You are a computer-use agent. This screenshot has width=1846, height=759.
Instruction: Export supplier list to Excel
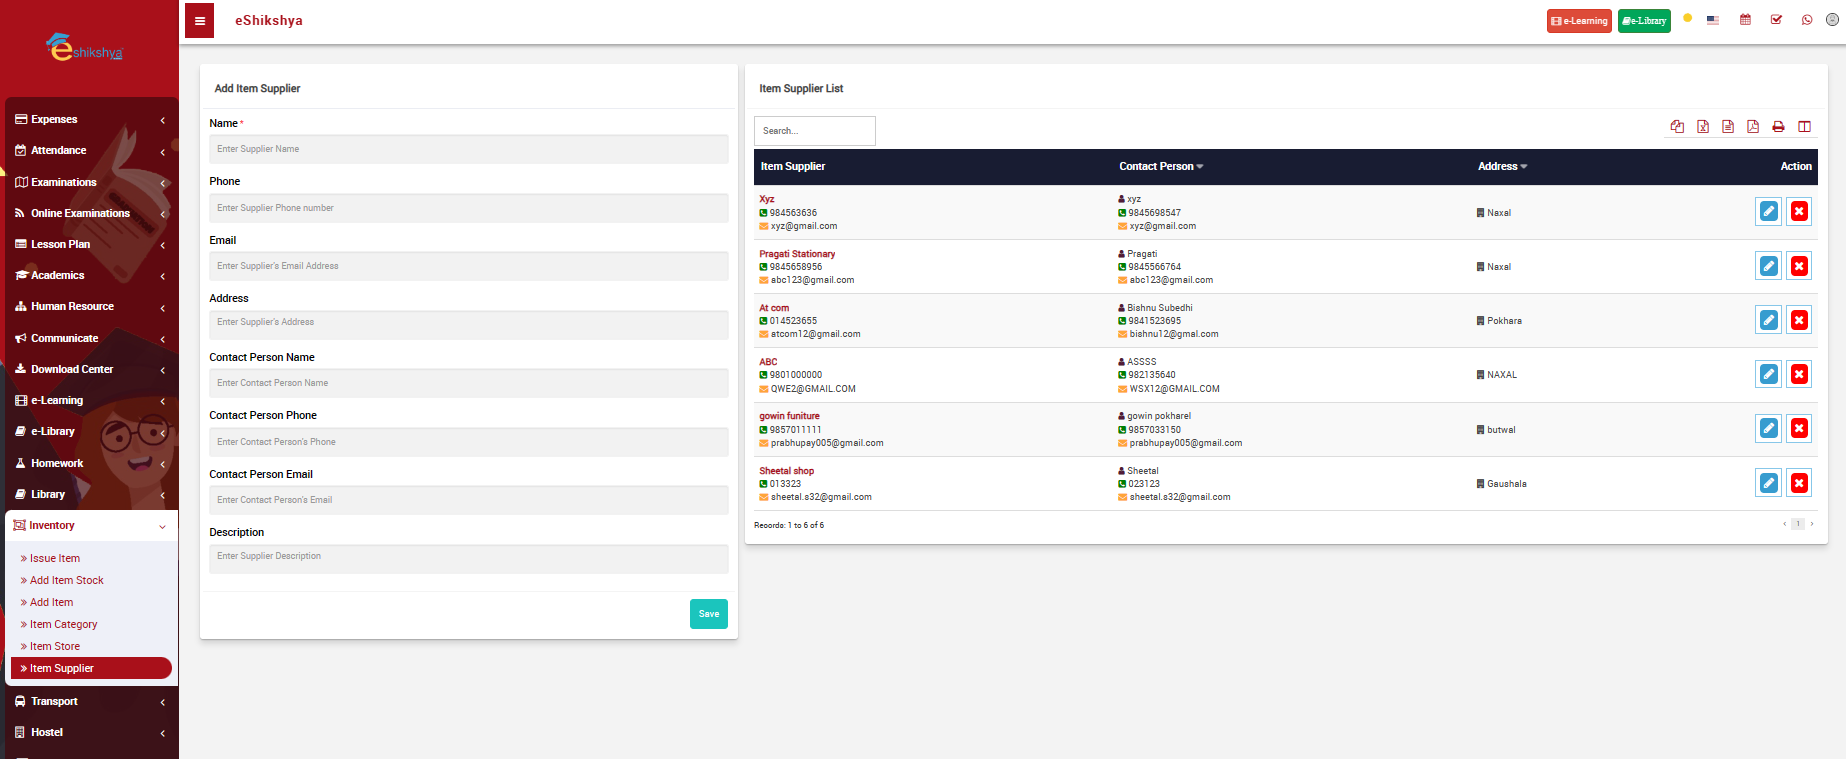(x=1702, y=127)
